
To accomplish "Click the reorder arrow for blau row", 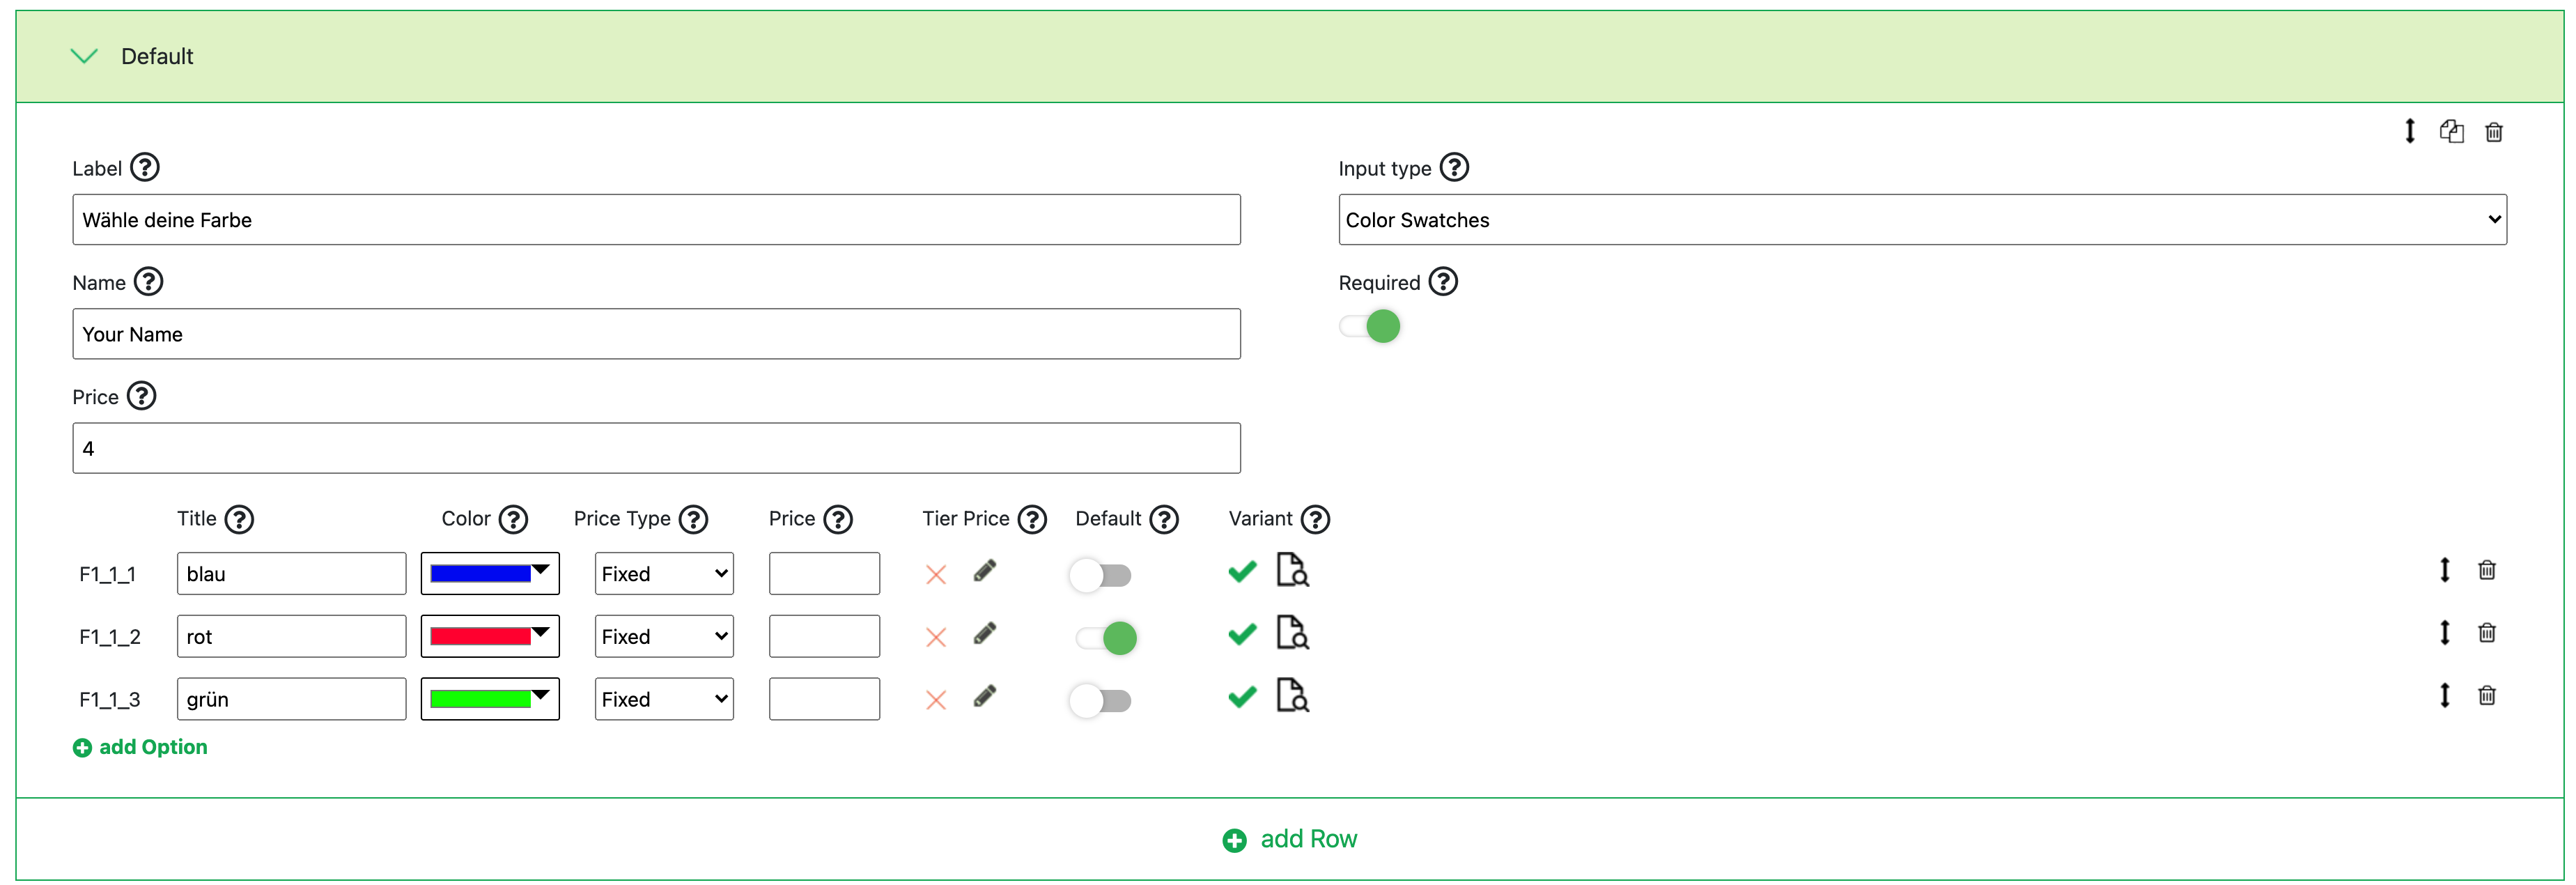I will point(2444,570).
